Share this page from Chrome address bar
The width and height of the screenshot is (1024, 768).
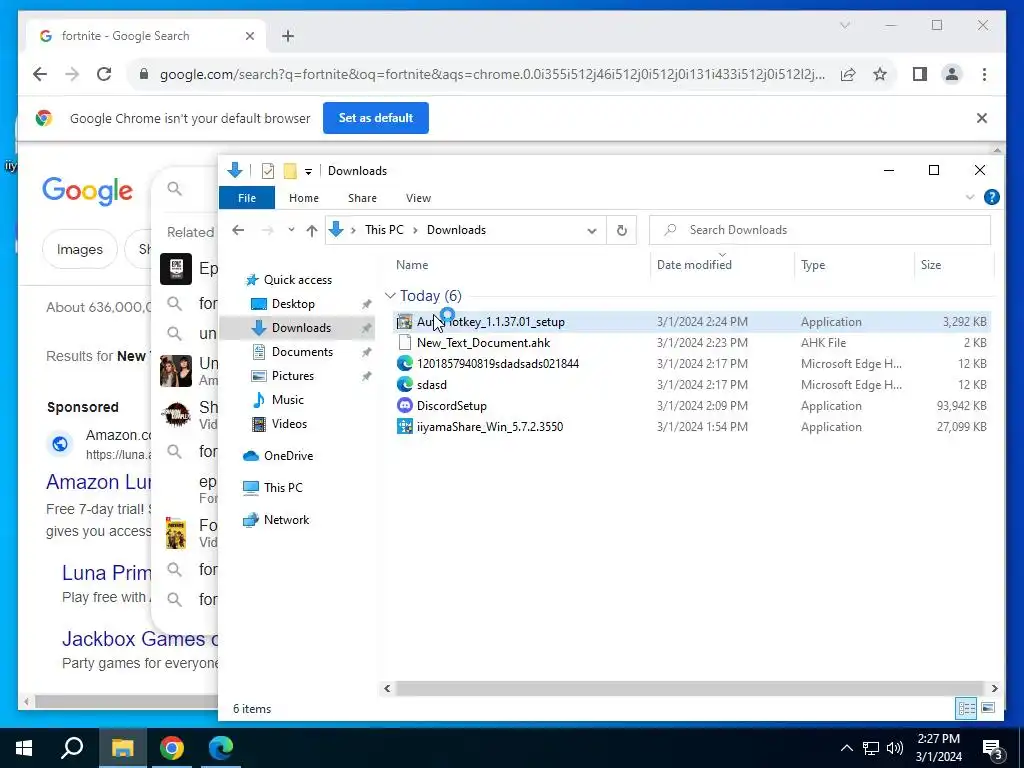tap(848, 74)
